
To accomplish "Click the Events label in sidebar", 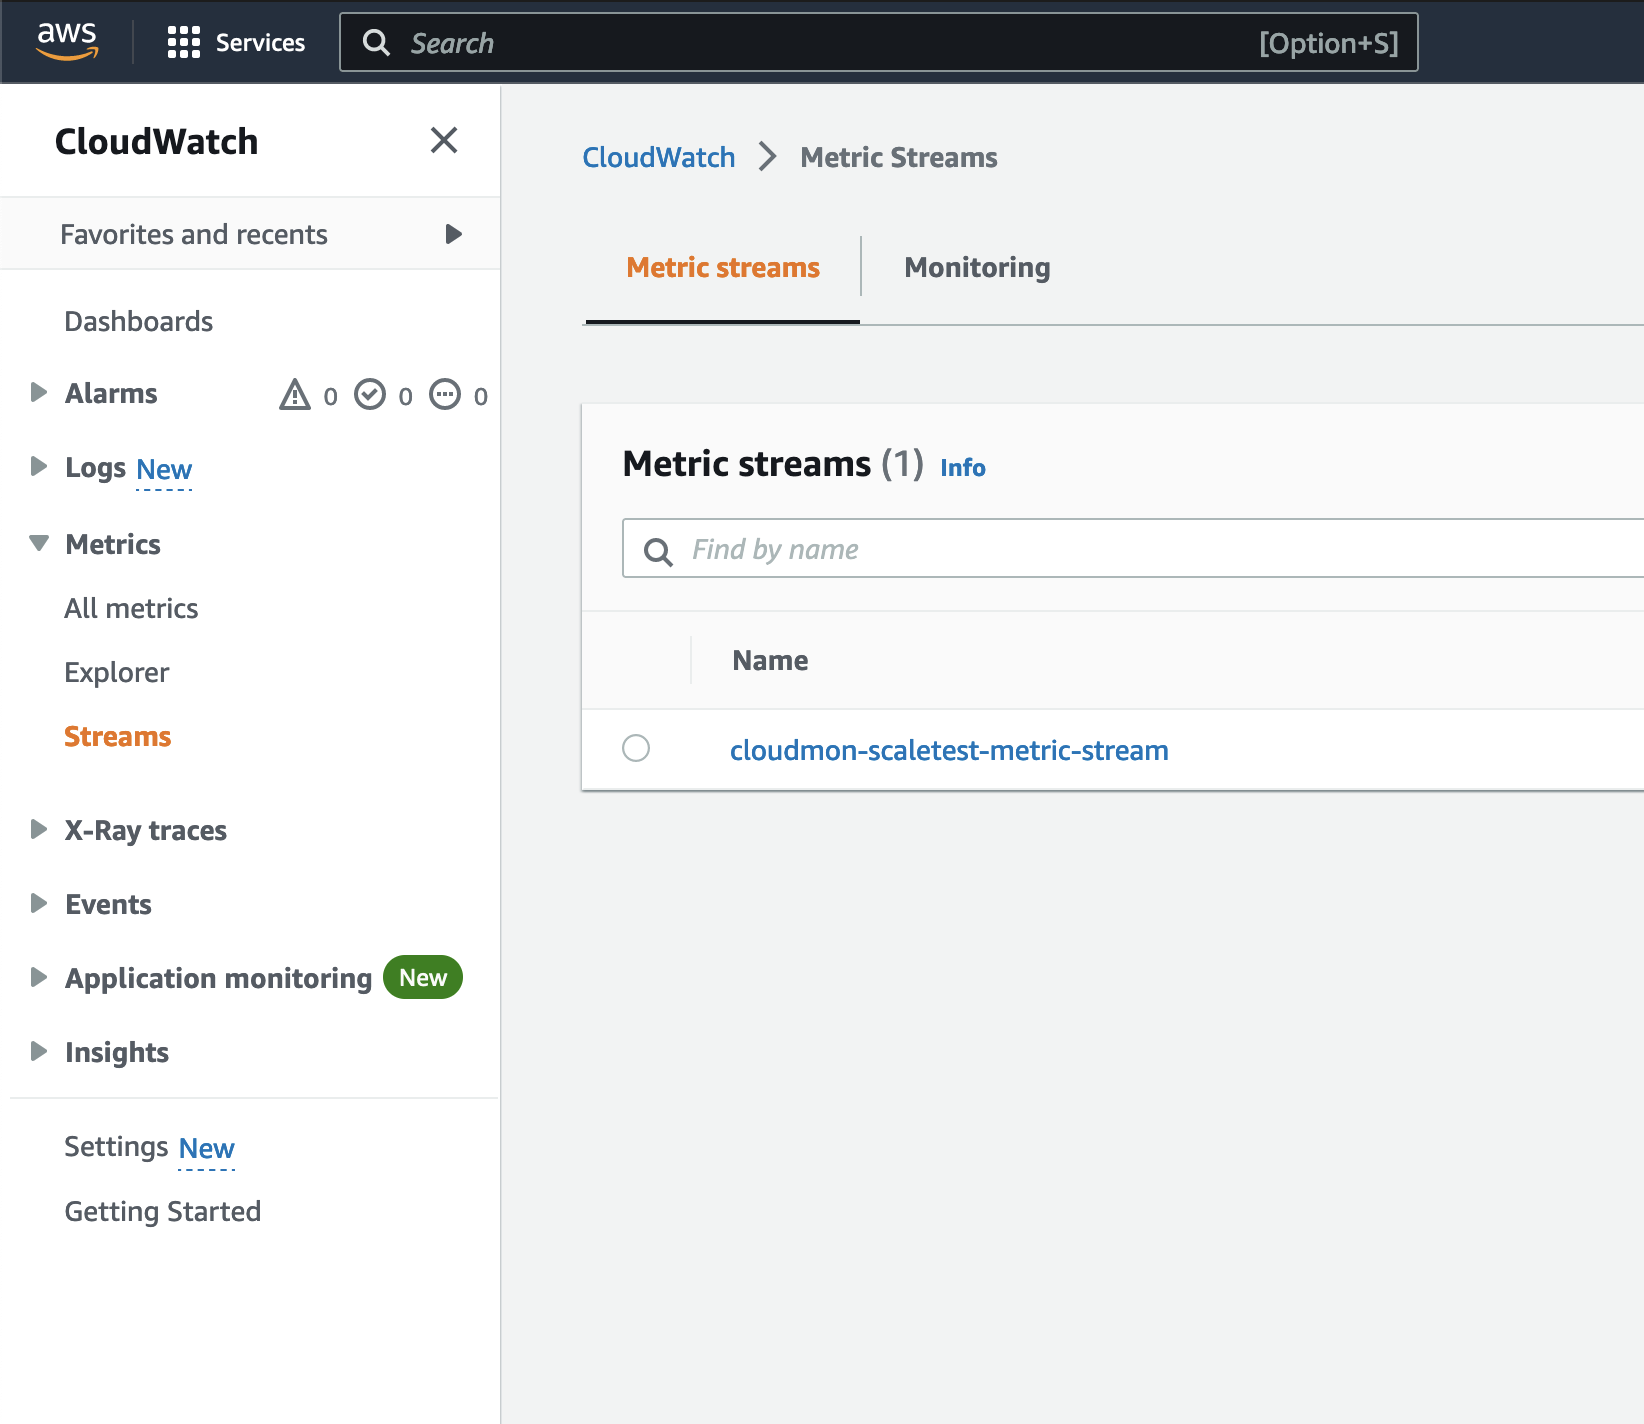I will [x=108, y=904].
